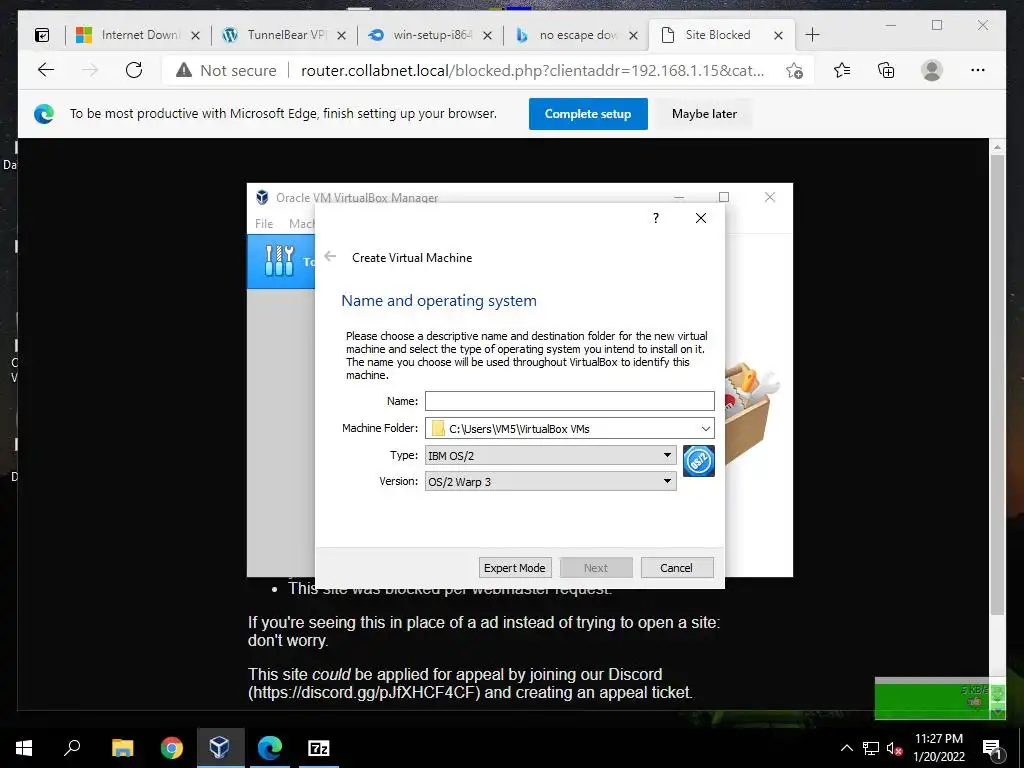Click the VirtualBox Tools icon in the manager
This screenshot has width=1024, height=768.
click(280, 261)
